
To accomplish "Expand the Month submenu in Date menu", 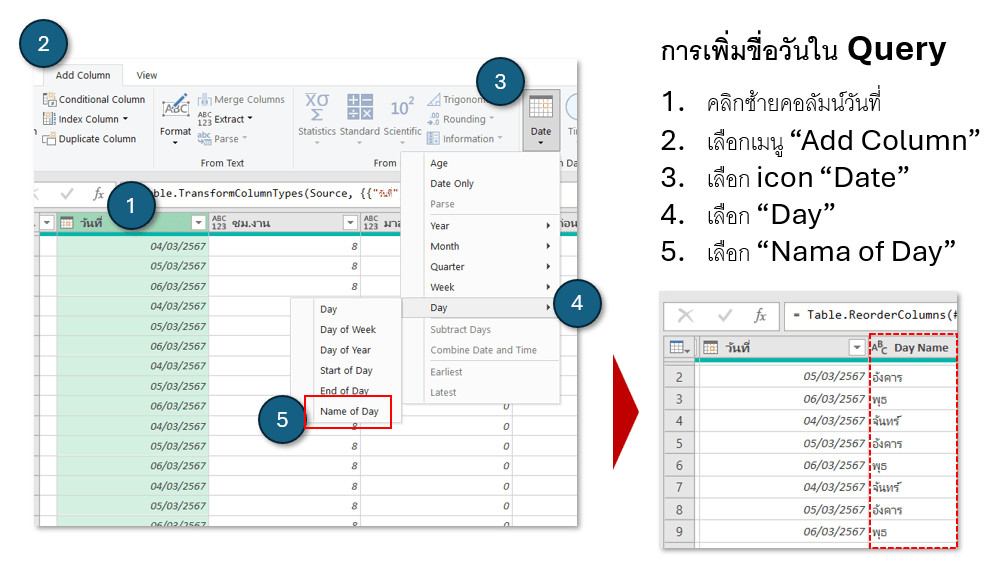I will click(x=490, y=246).
